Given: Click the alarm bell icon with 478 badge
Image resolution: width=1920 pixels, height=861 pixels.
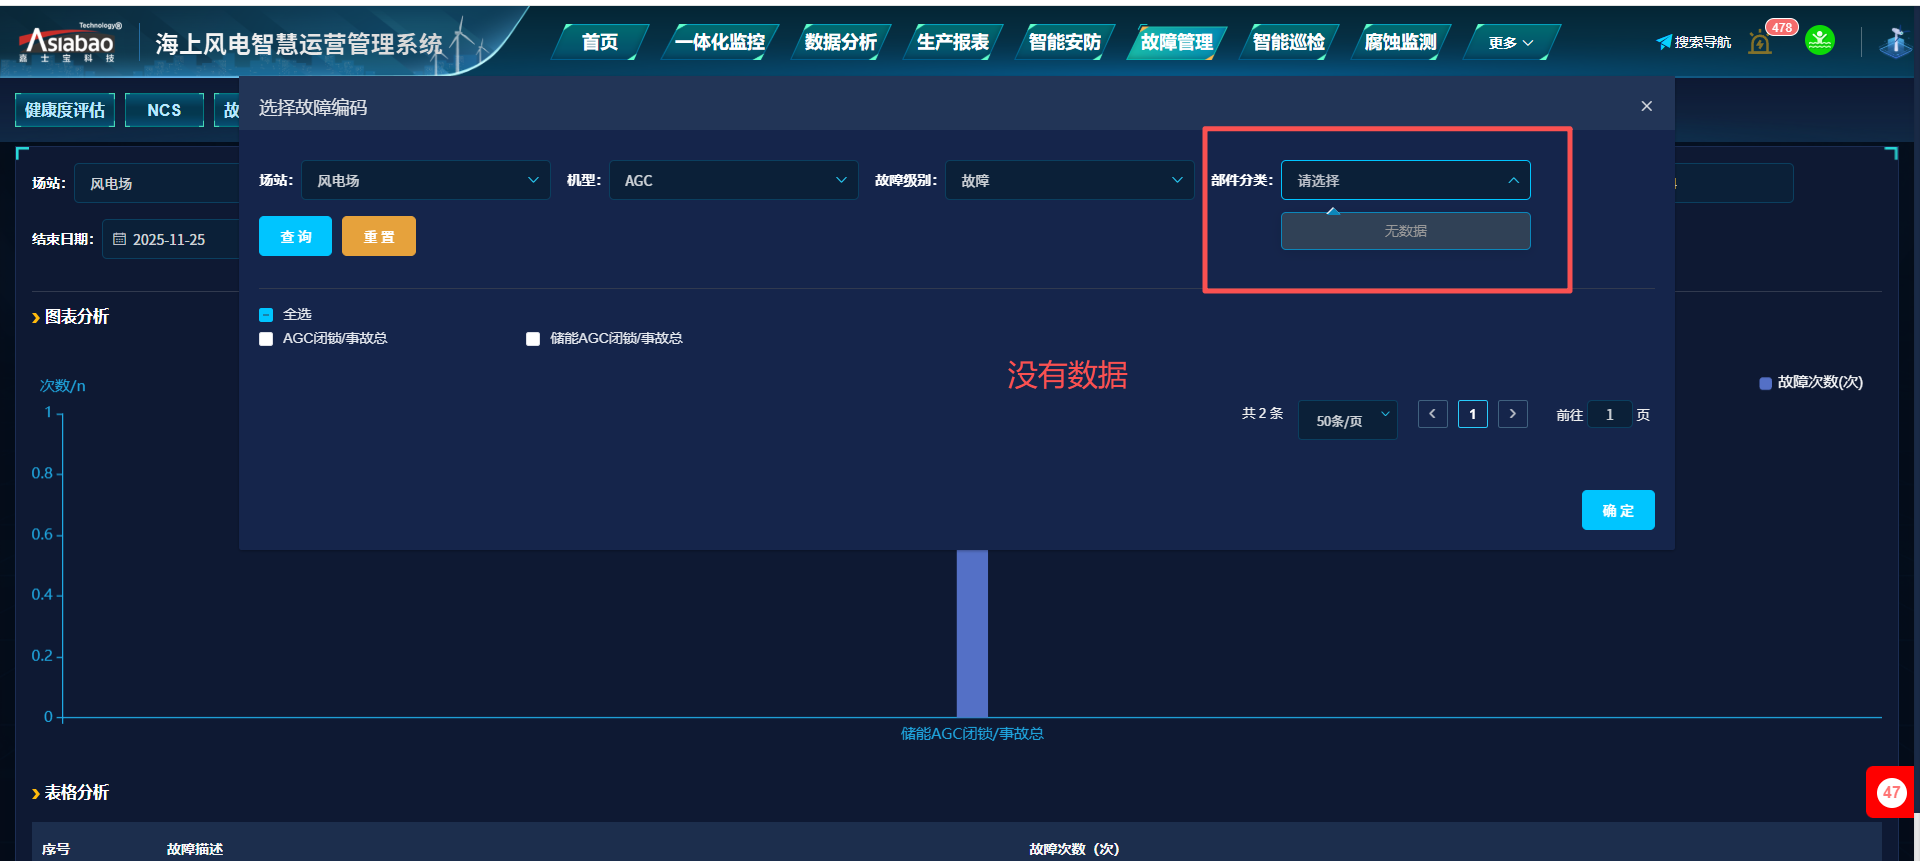Looking at the screenshot, I should [x=1761, y=42].
